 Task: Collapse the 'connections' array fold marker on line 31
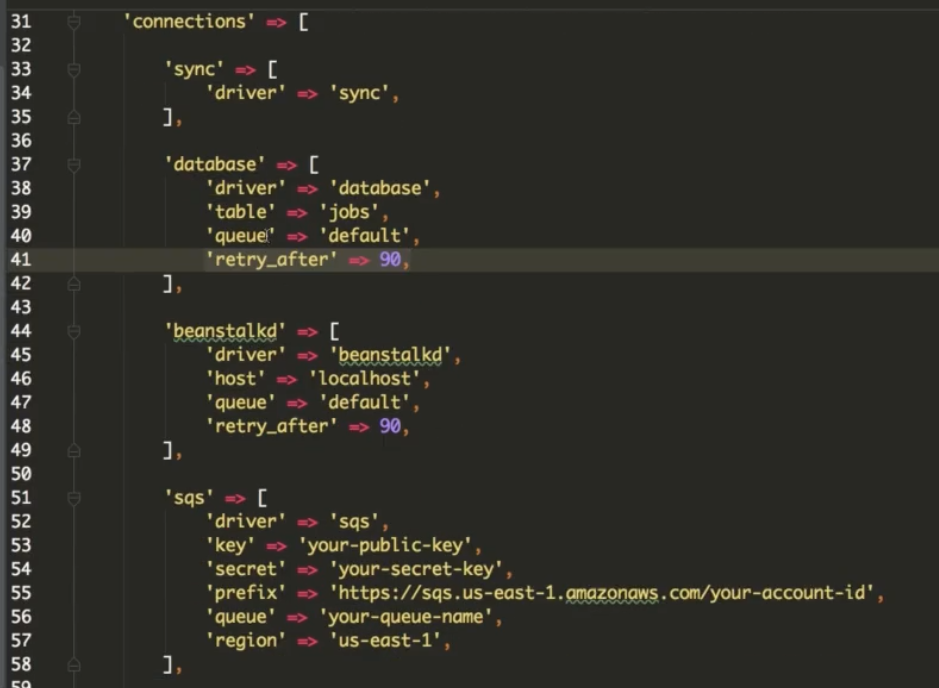click(x=74, y=22)
